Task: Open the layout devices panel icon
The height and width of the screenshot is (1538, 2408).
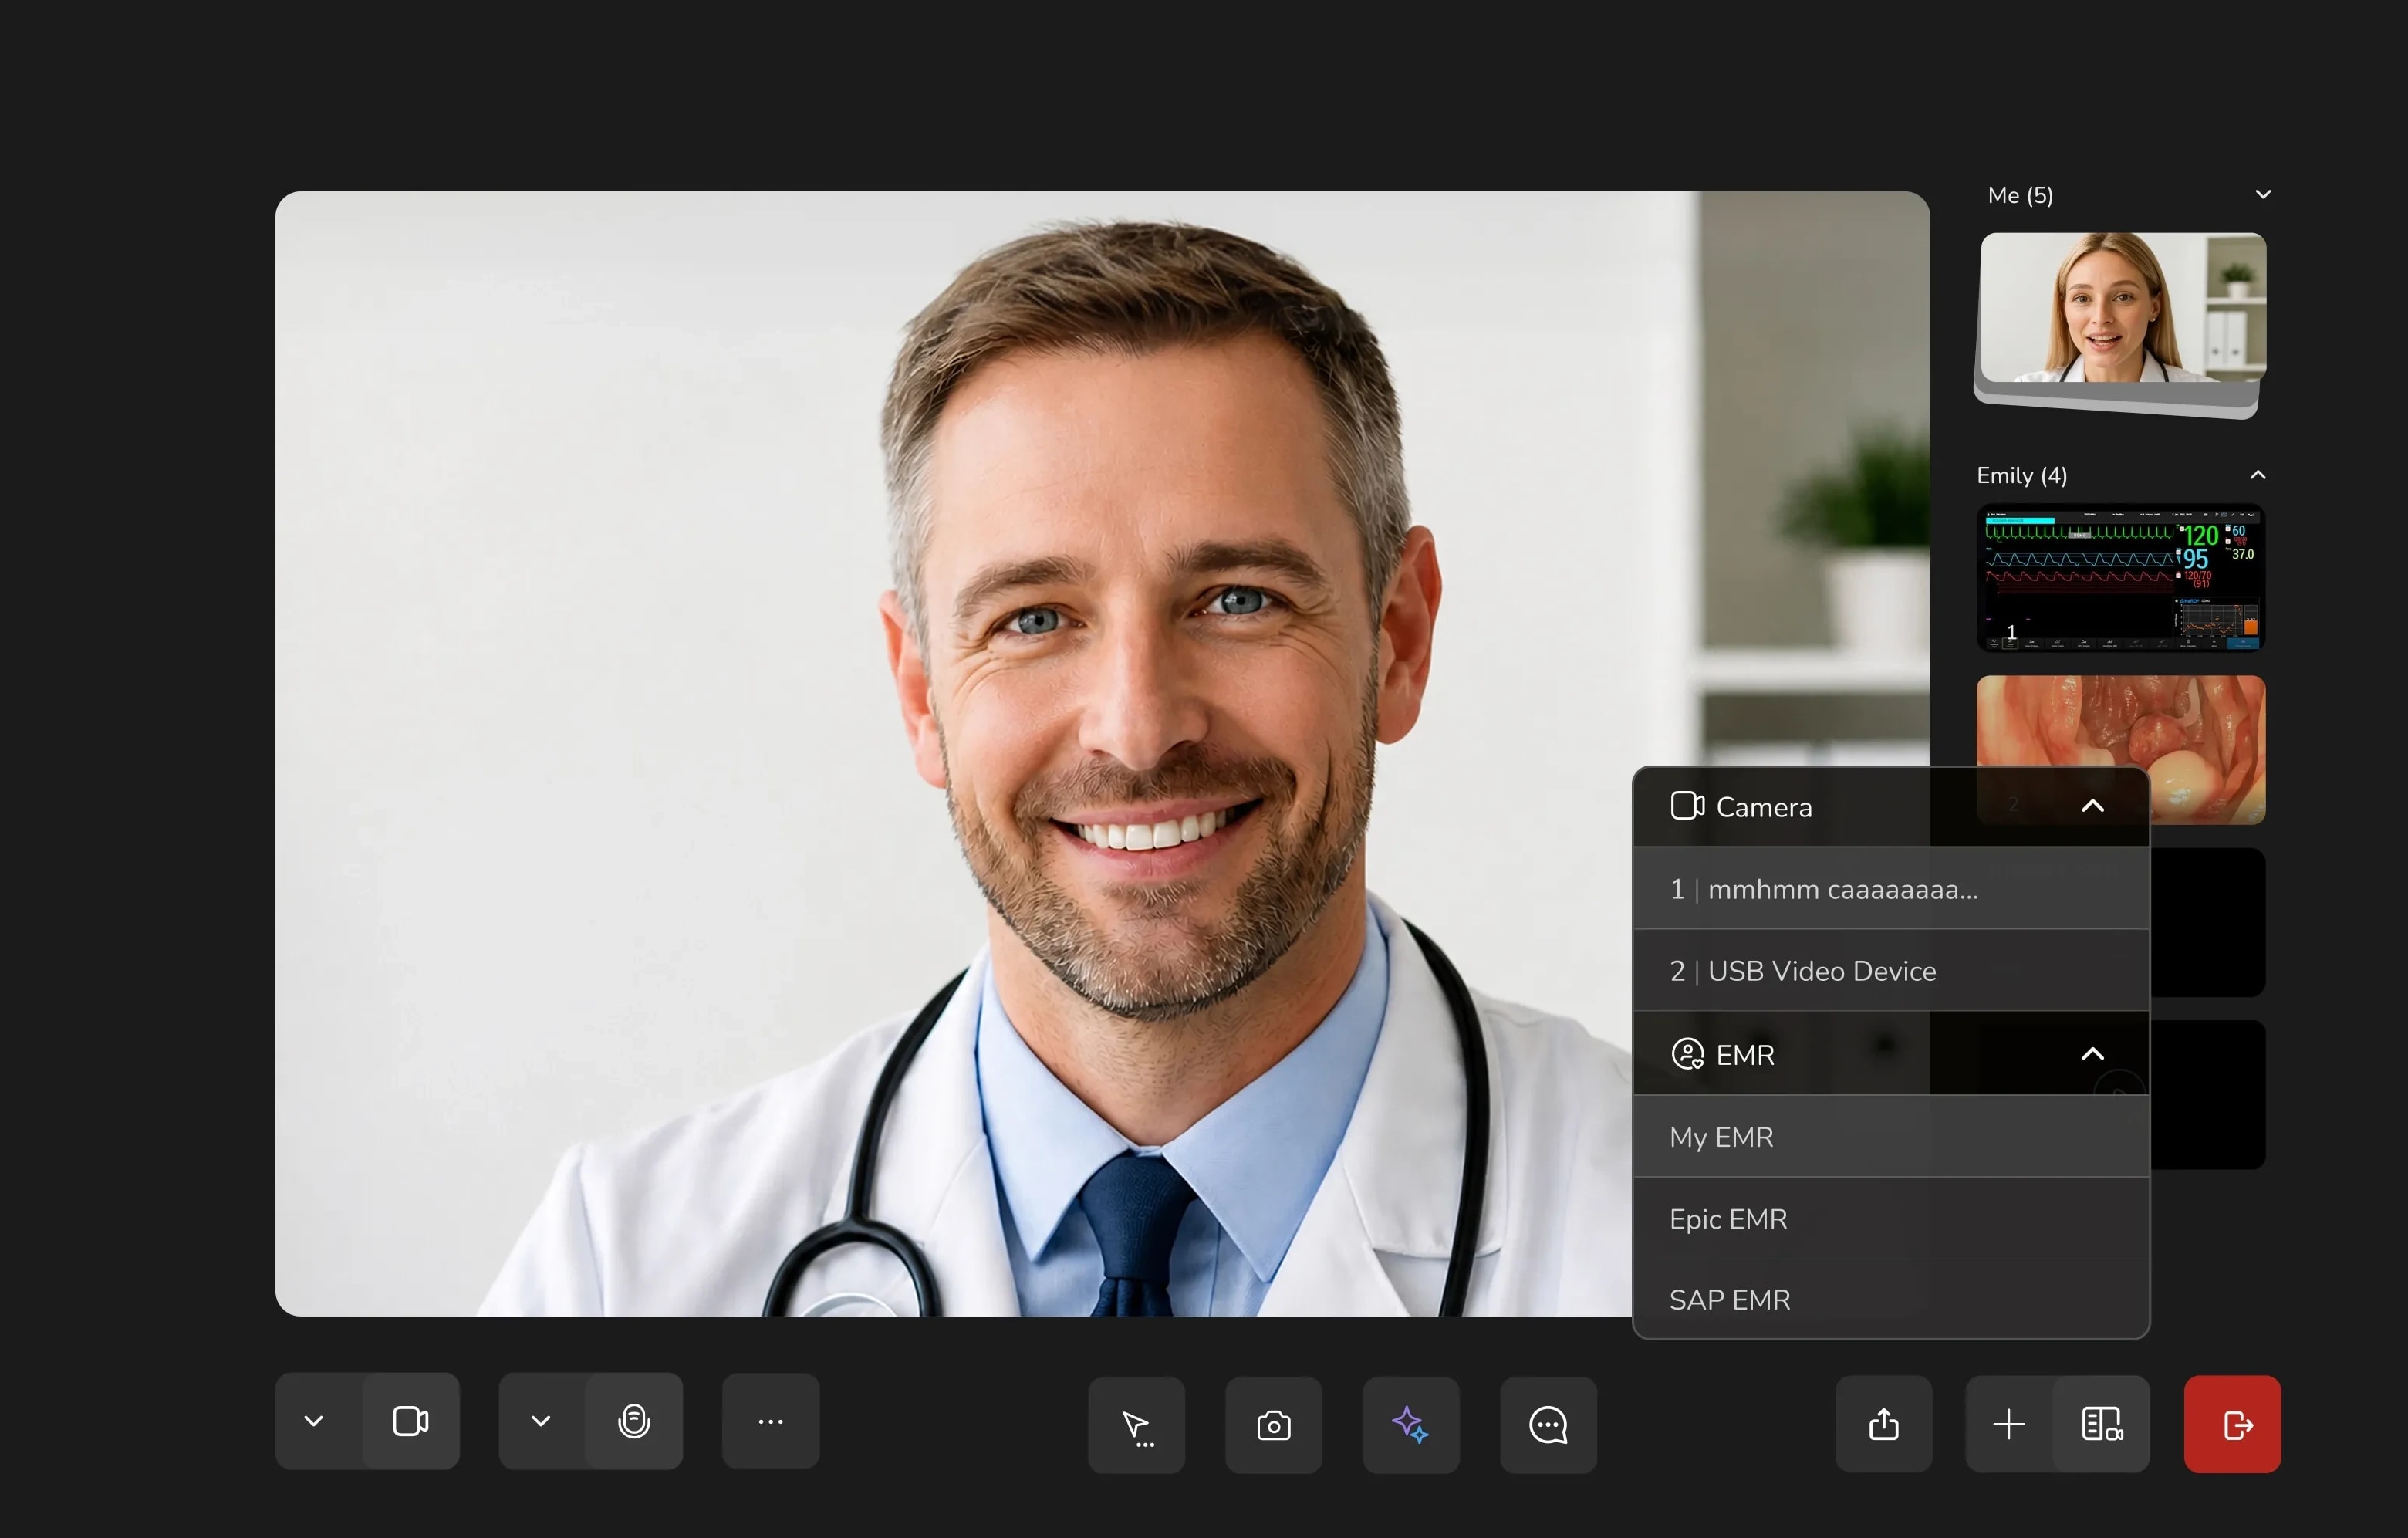Action: (x=2101, y=1424)
